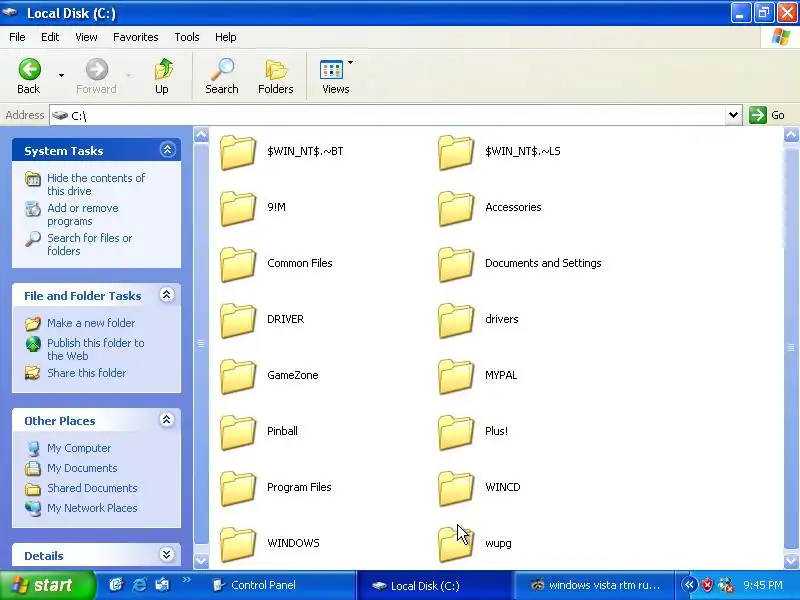800x600 pixels.
Task: Open the Favorites menu
Action: pyautogui.click(x=136, y=37)
